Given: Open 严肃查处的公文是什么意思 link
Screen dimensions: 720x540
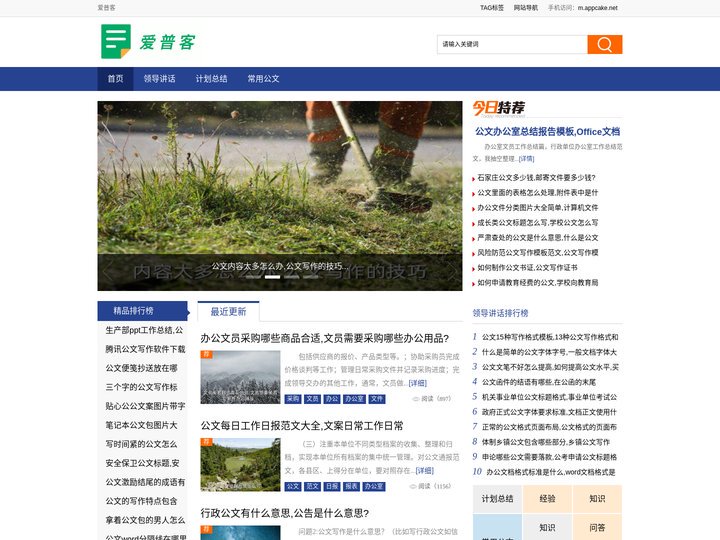Looking at the screenshot, I should pos(538,238).
